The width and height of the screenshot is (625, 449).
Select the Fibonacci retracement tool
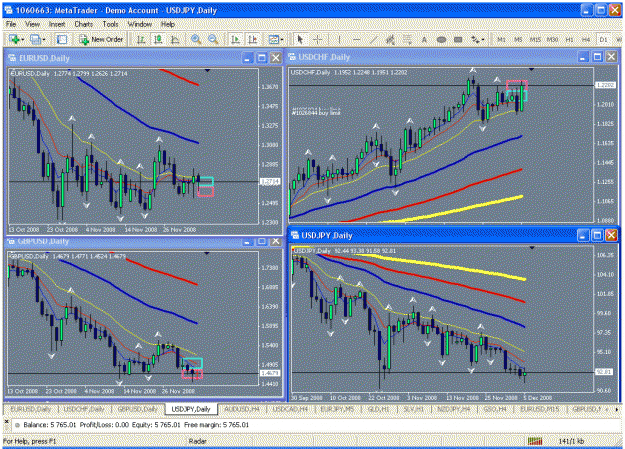point(407,39)
